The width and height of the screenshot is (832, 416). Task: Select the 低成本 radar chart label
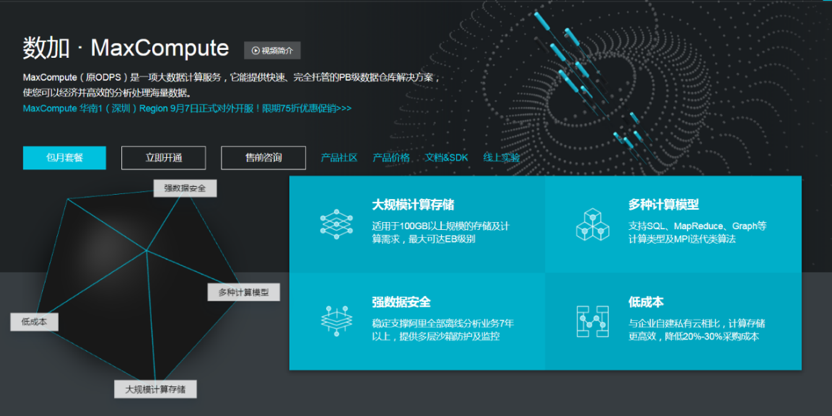[35, 322]
